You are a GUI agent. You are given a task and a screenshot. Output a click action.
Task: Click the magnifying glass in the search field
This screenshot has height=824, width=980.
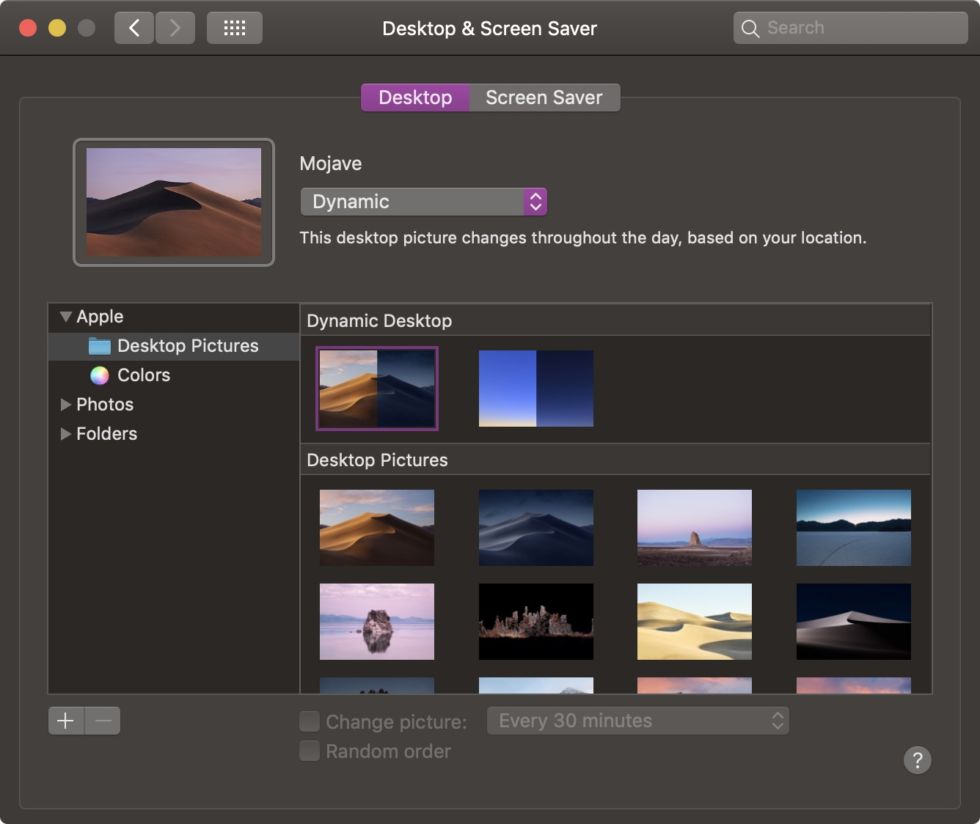point(750,27)
